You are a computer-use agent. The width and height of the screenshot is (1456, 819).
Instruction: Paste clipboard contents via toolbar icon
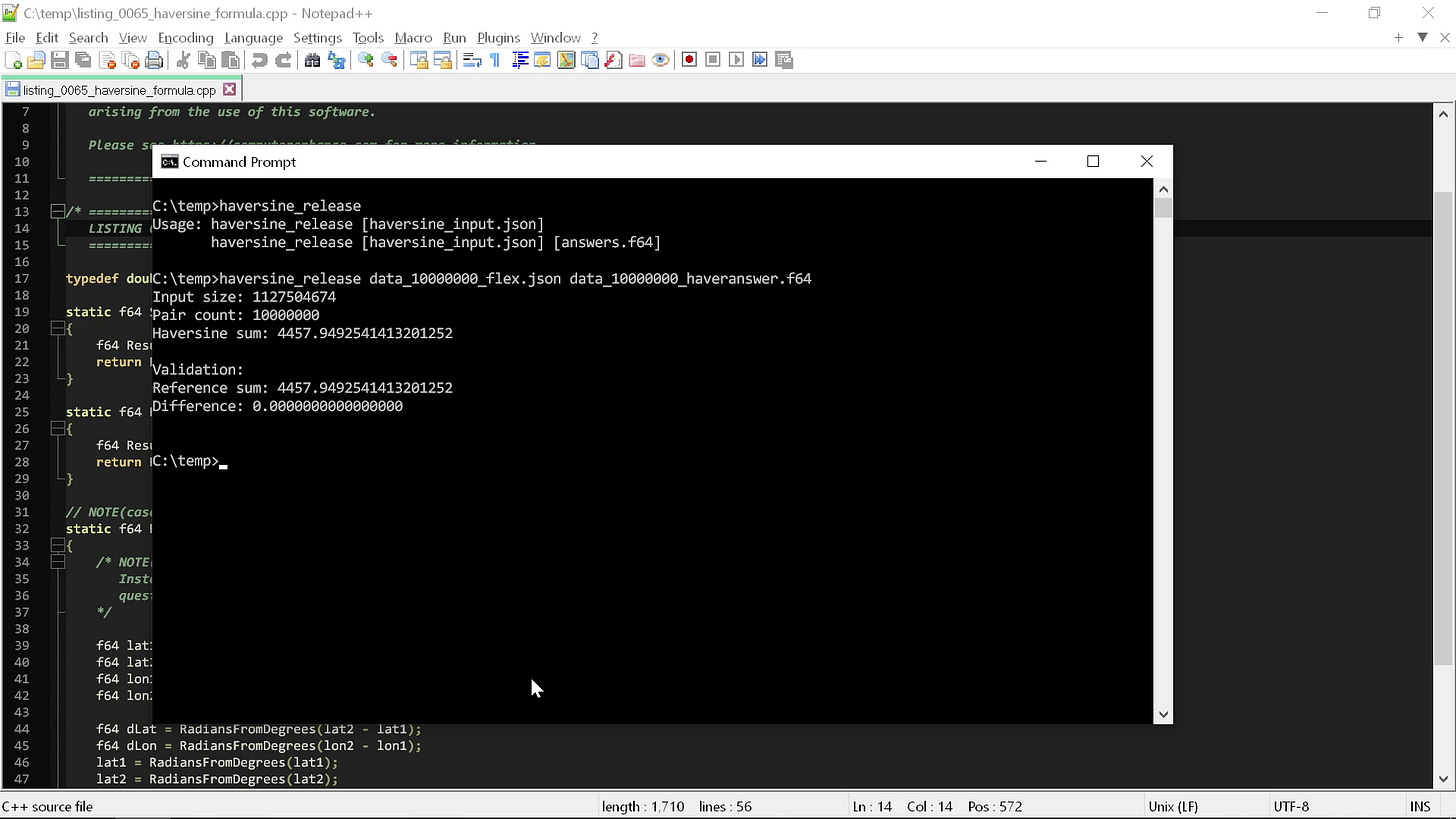pyautogui.click(x=230, y=60)
